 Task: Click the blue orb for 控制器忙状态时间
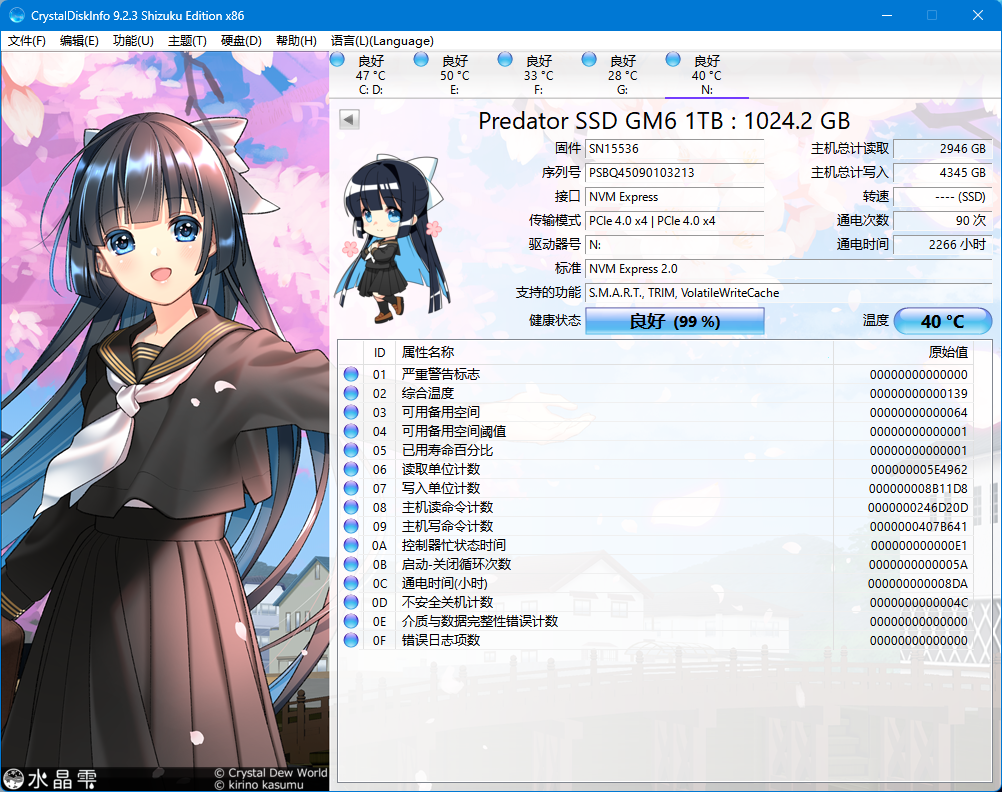[x=351, y=545]
